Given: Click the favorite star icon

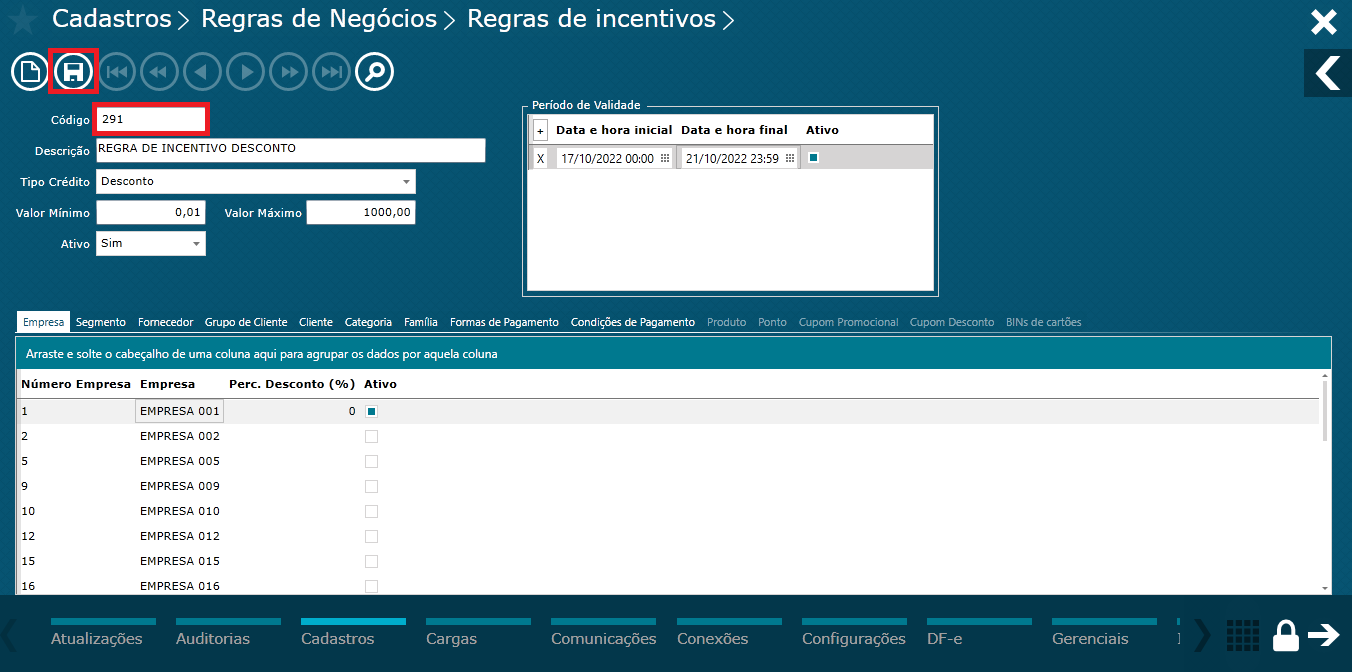Looking at the screenshot, I should (x=23, y=21).
